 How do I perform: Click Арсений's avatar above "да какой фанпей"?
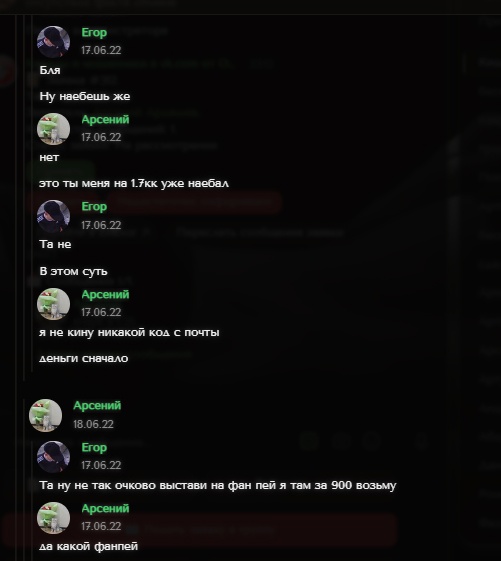tap(53, 518)
